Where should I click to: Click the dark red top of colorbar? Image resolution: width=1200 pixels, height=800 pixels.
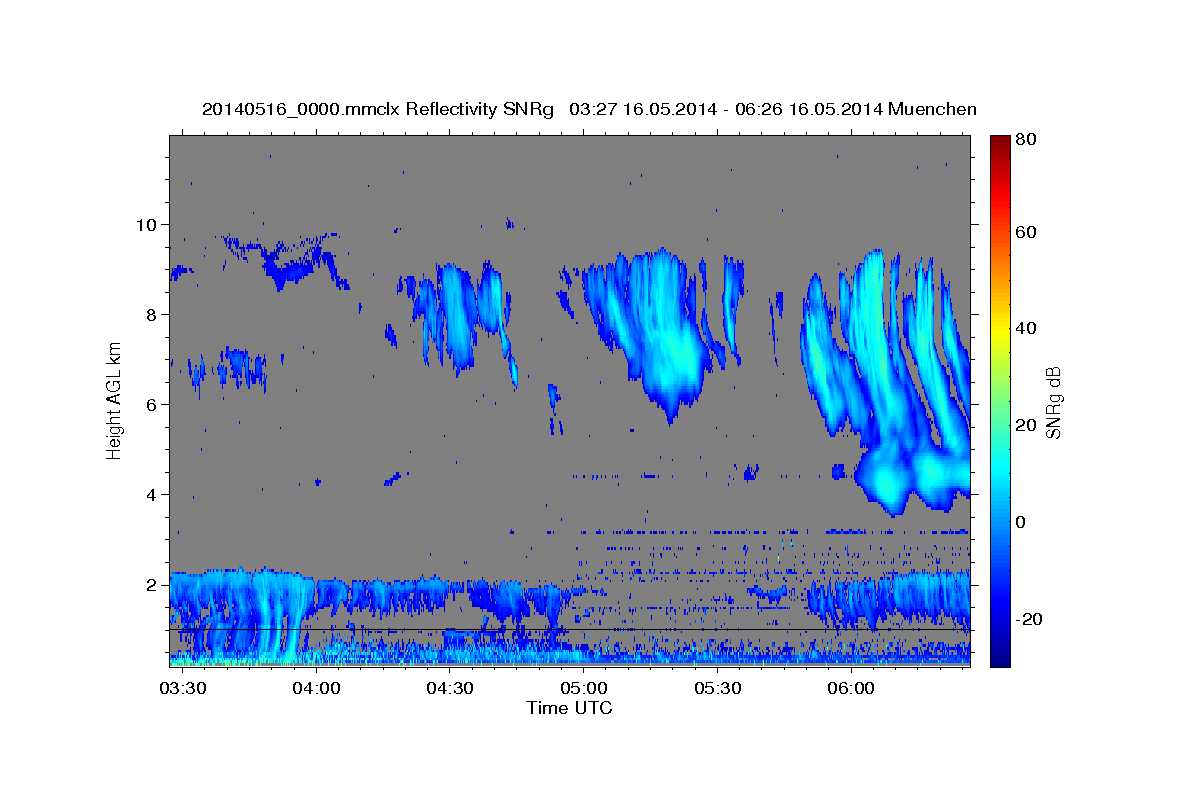(x=1000, y=147)
